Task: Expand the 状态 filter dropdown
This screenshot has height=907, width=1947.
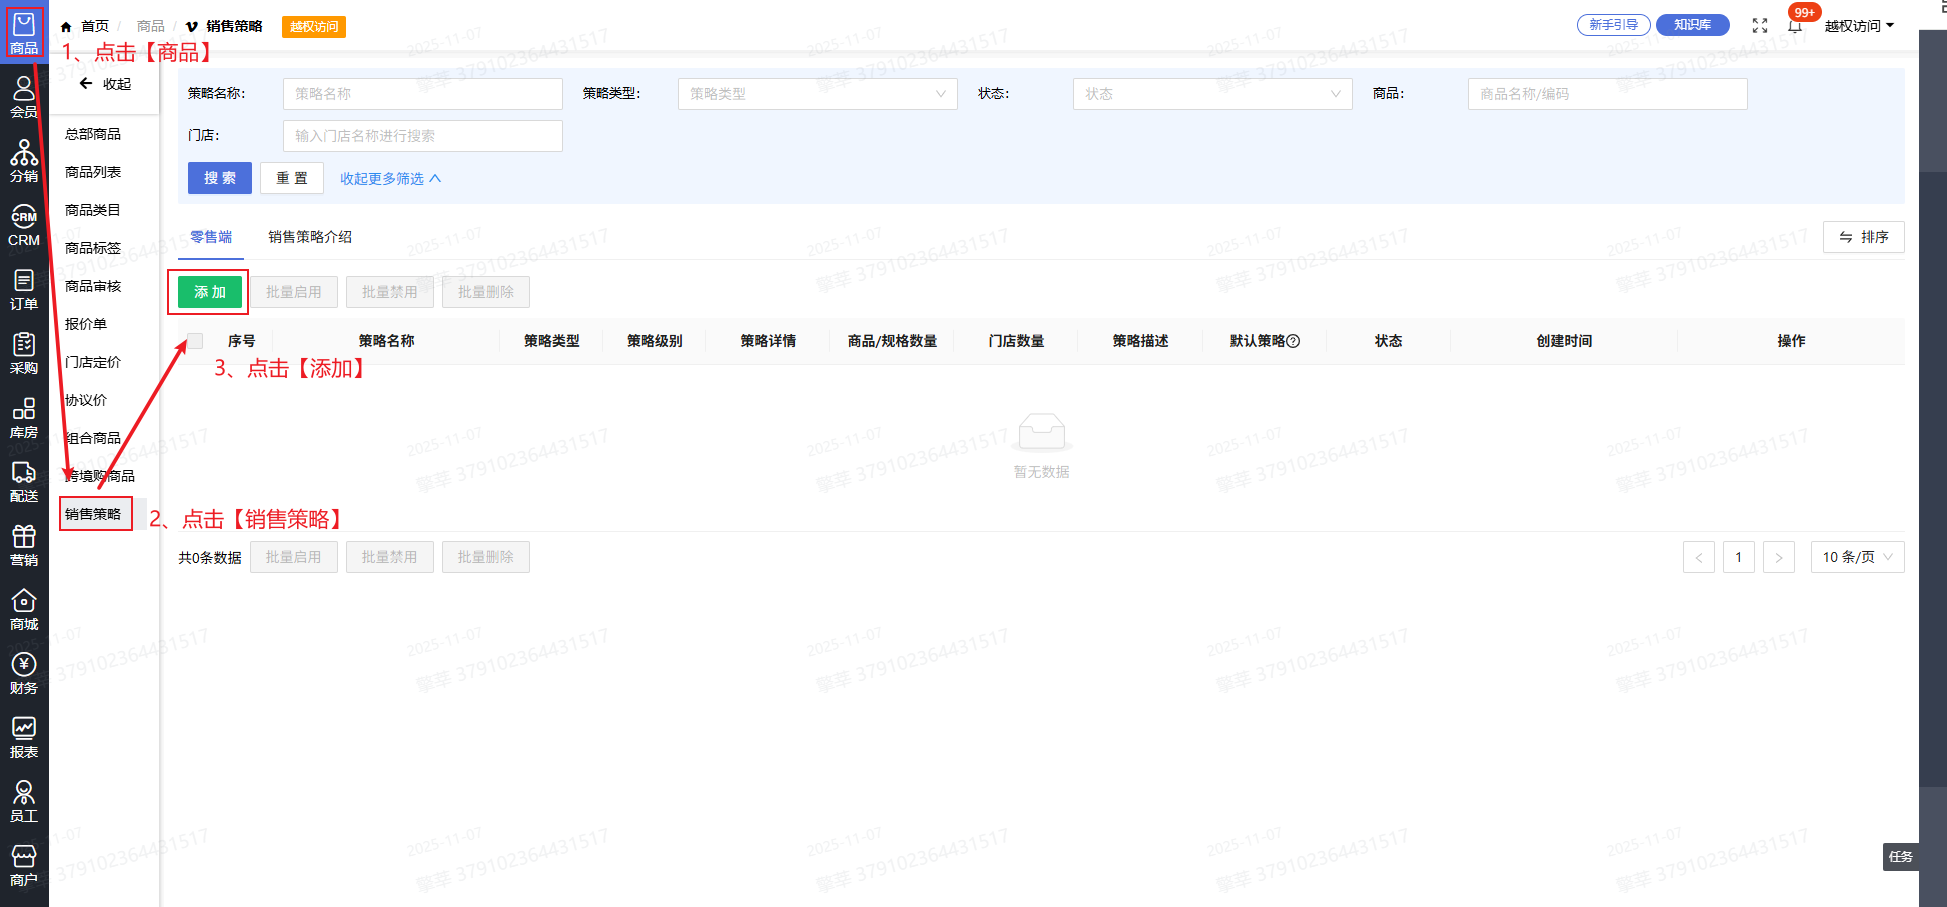Action: (1212, 94)
